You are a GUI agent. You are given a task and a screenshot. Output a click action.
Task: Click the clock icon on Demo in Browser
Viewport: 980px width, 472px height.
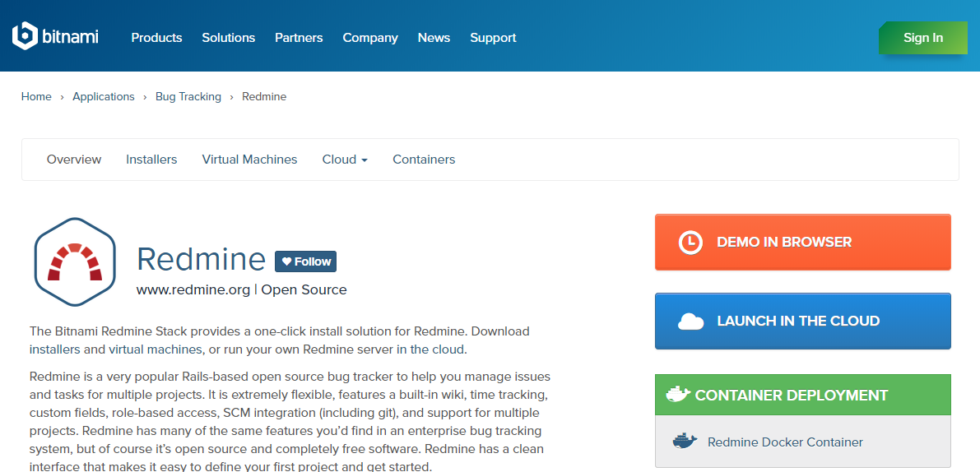691,242
